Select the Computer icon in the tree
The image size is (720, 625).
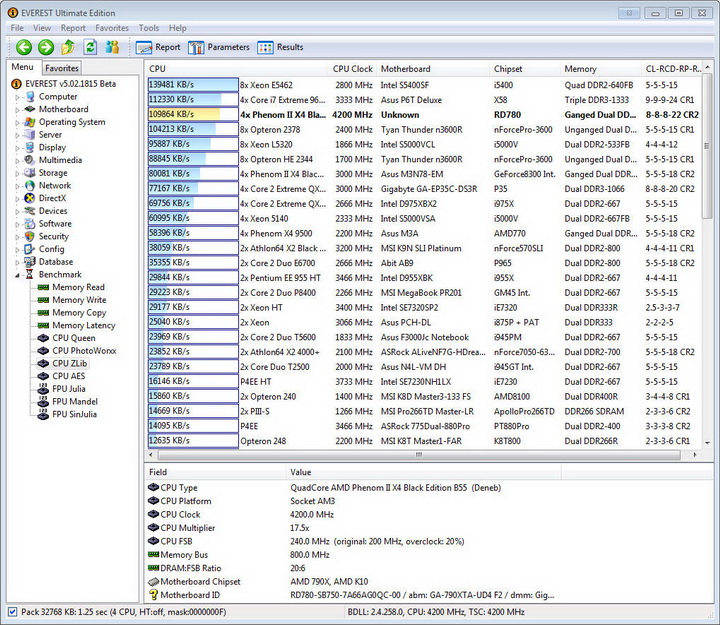30,96
